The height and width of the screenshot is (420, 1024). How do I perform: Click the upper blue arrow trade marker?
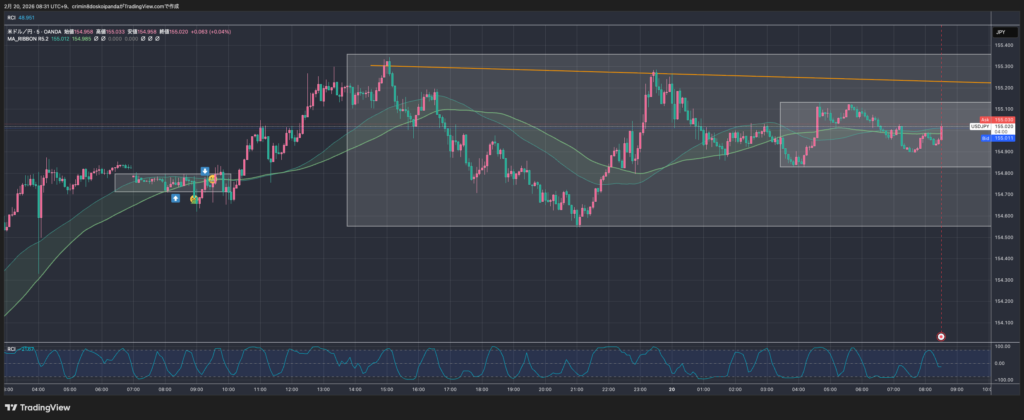(x=204, y=171)
